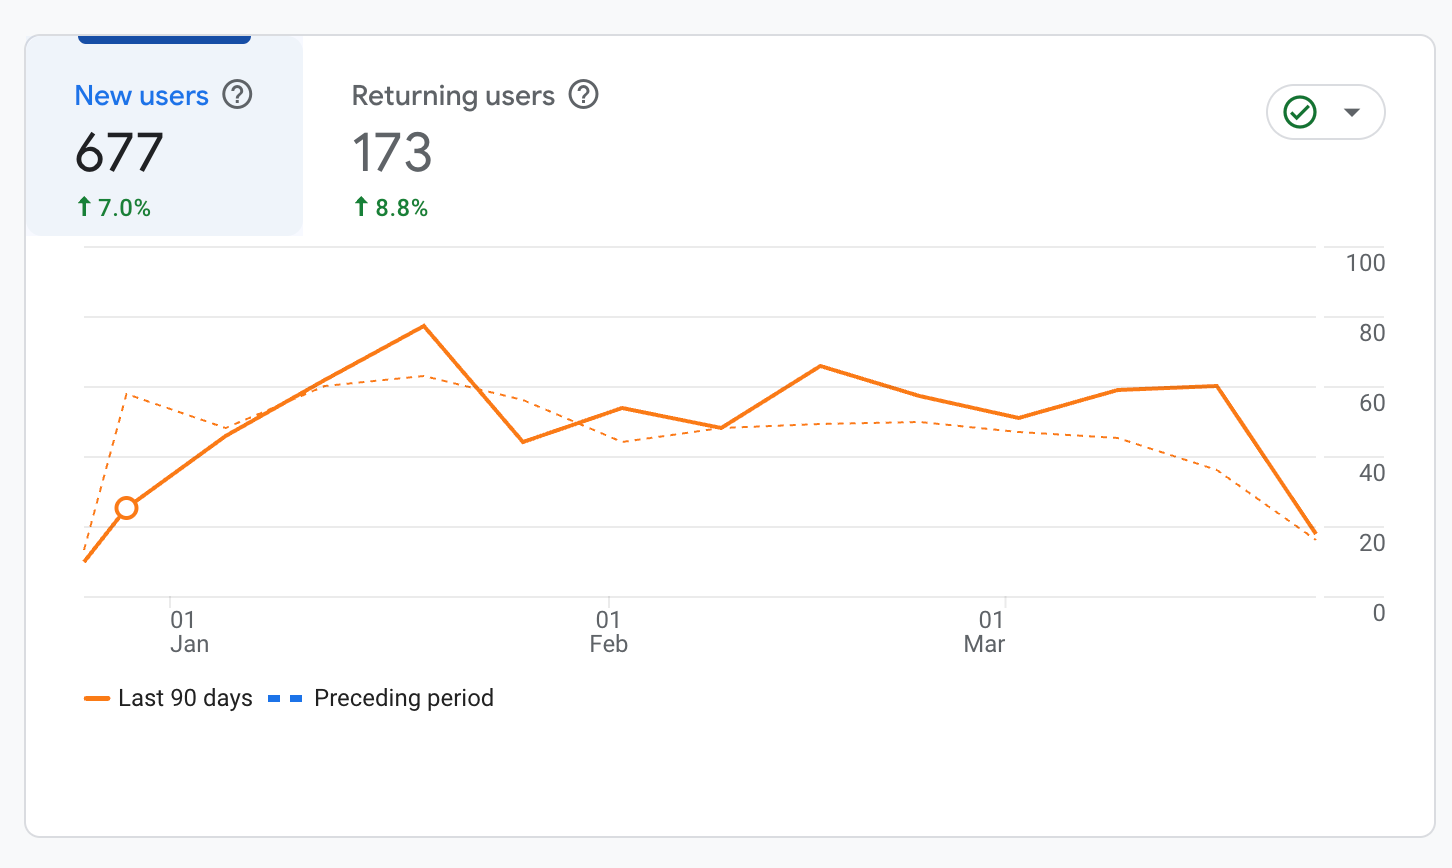Click the help icon beside Returning users
1452x868 pixels.
(585, 95)
